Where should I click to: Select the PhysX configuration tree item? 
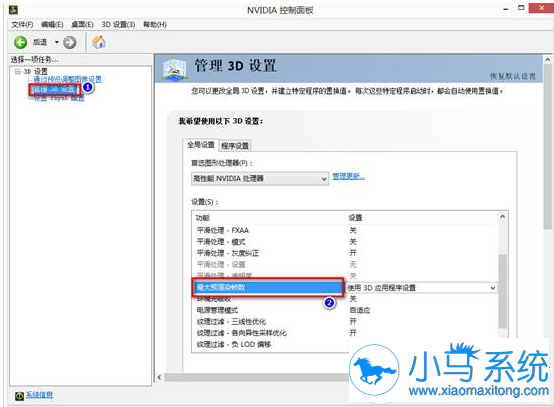(x=59, y=98)
